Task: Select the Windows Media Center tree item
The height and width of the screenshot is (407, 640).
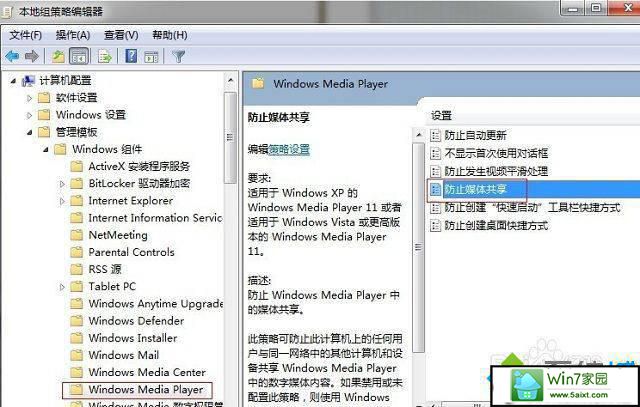Action: coord(147,372)
